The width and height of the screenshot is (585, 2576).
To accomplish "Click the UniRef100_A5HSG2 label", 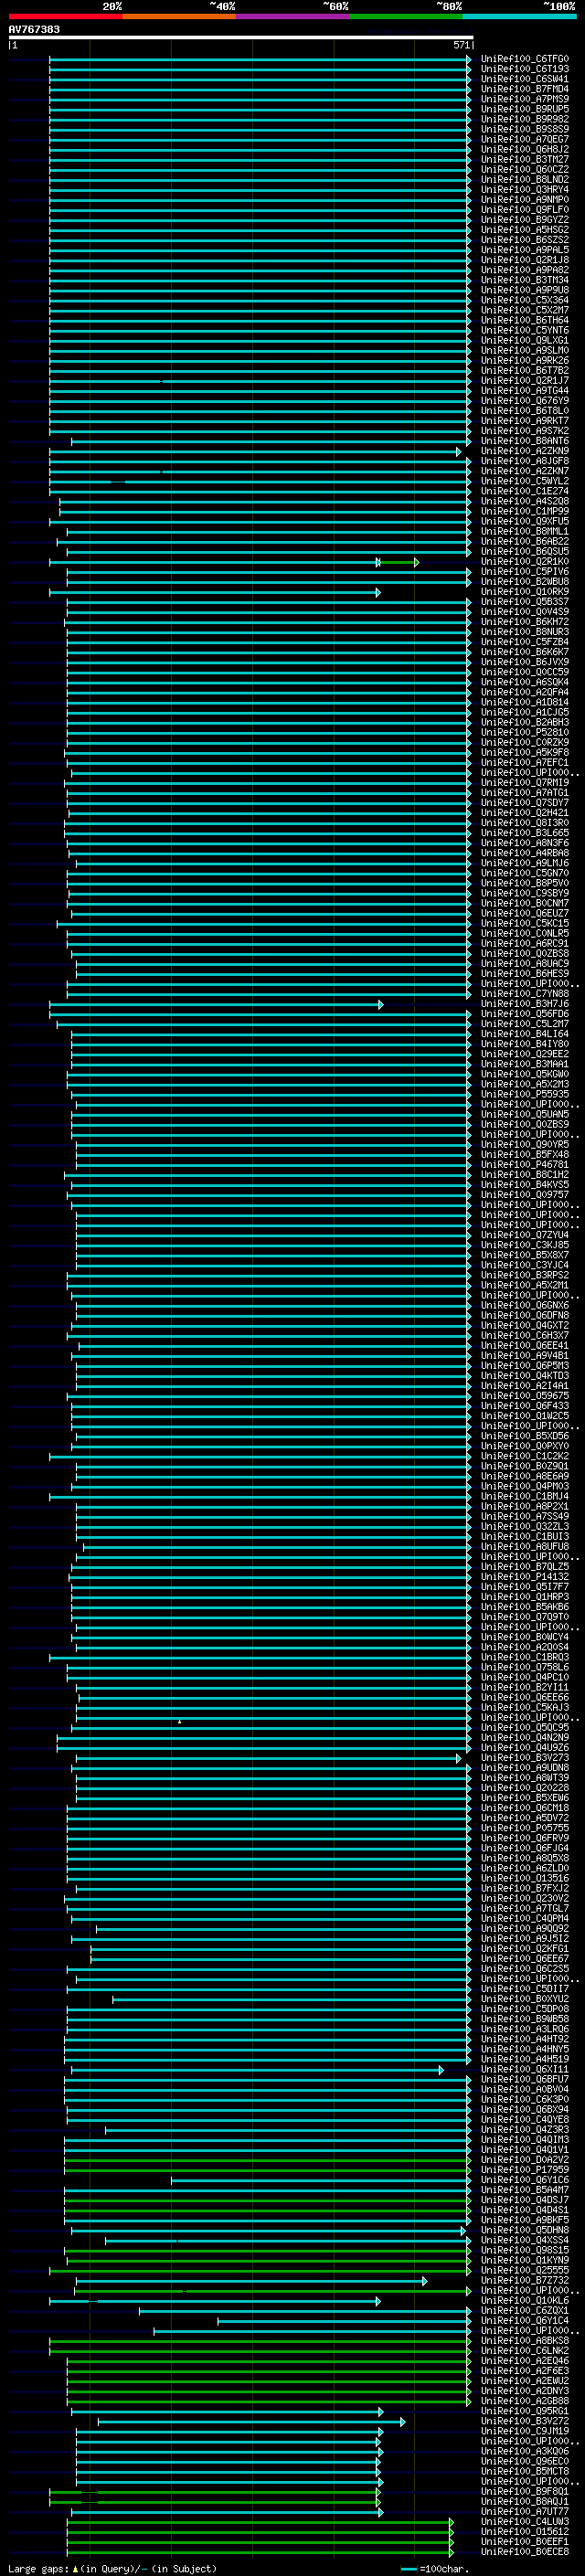I will click(x=525, y=230).
